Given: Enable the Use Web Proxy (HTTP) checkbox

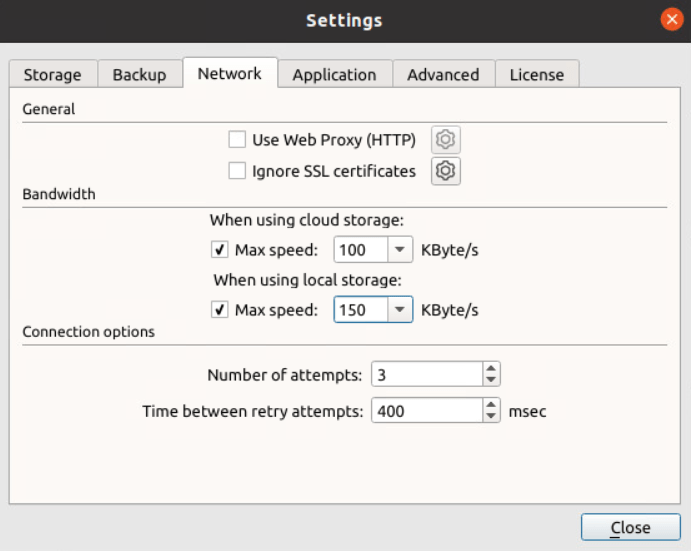Looking at the screenshot, I should click(x=237, y=140).
